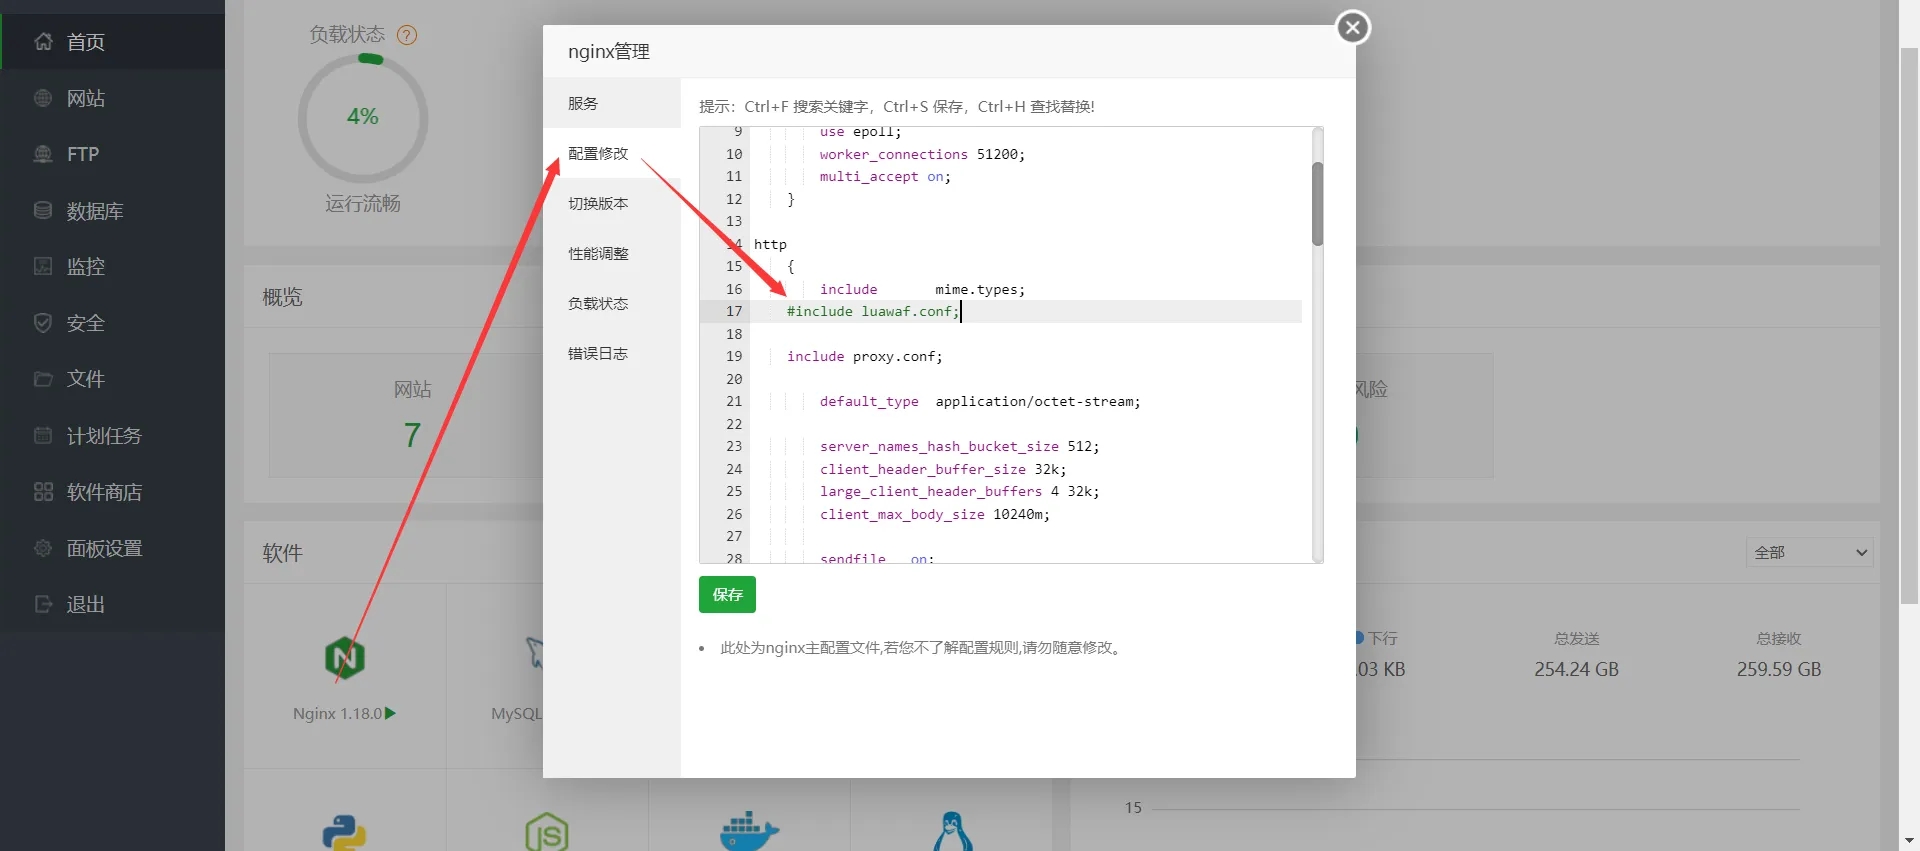
Task: Click the 'include proxy.conf;' line
Action: point(864,356)
